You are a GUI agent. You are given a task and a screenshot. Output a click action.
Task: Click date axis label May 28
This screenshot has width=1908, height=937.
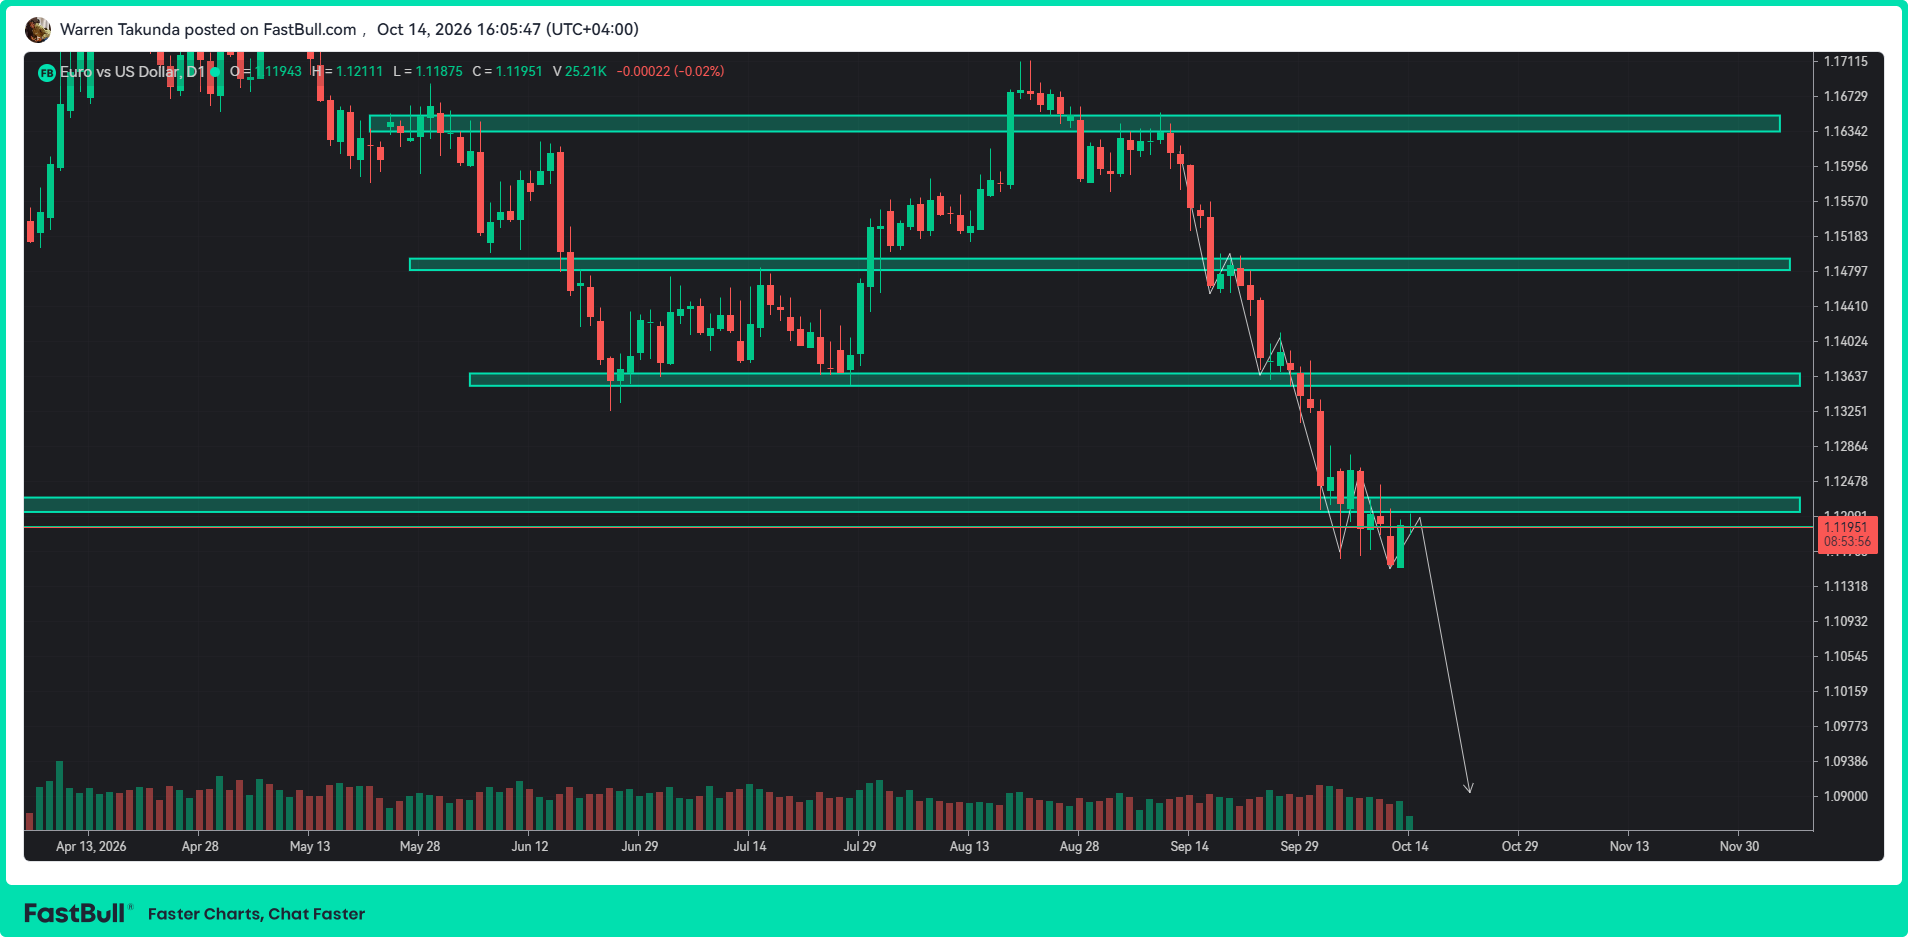click(420, 846)
